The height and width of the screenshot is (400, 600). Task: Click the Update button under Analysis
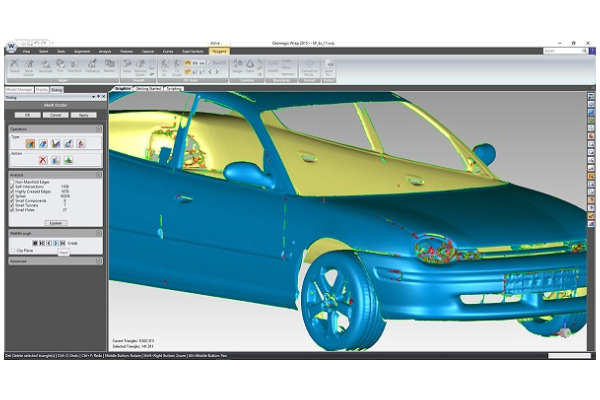pyautogui.click(x=56, y=223)
